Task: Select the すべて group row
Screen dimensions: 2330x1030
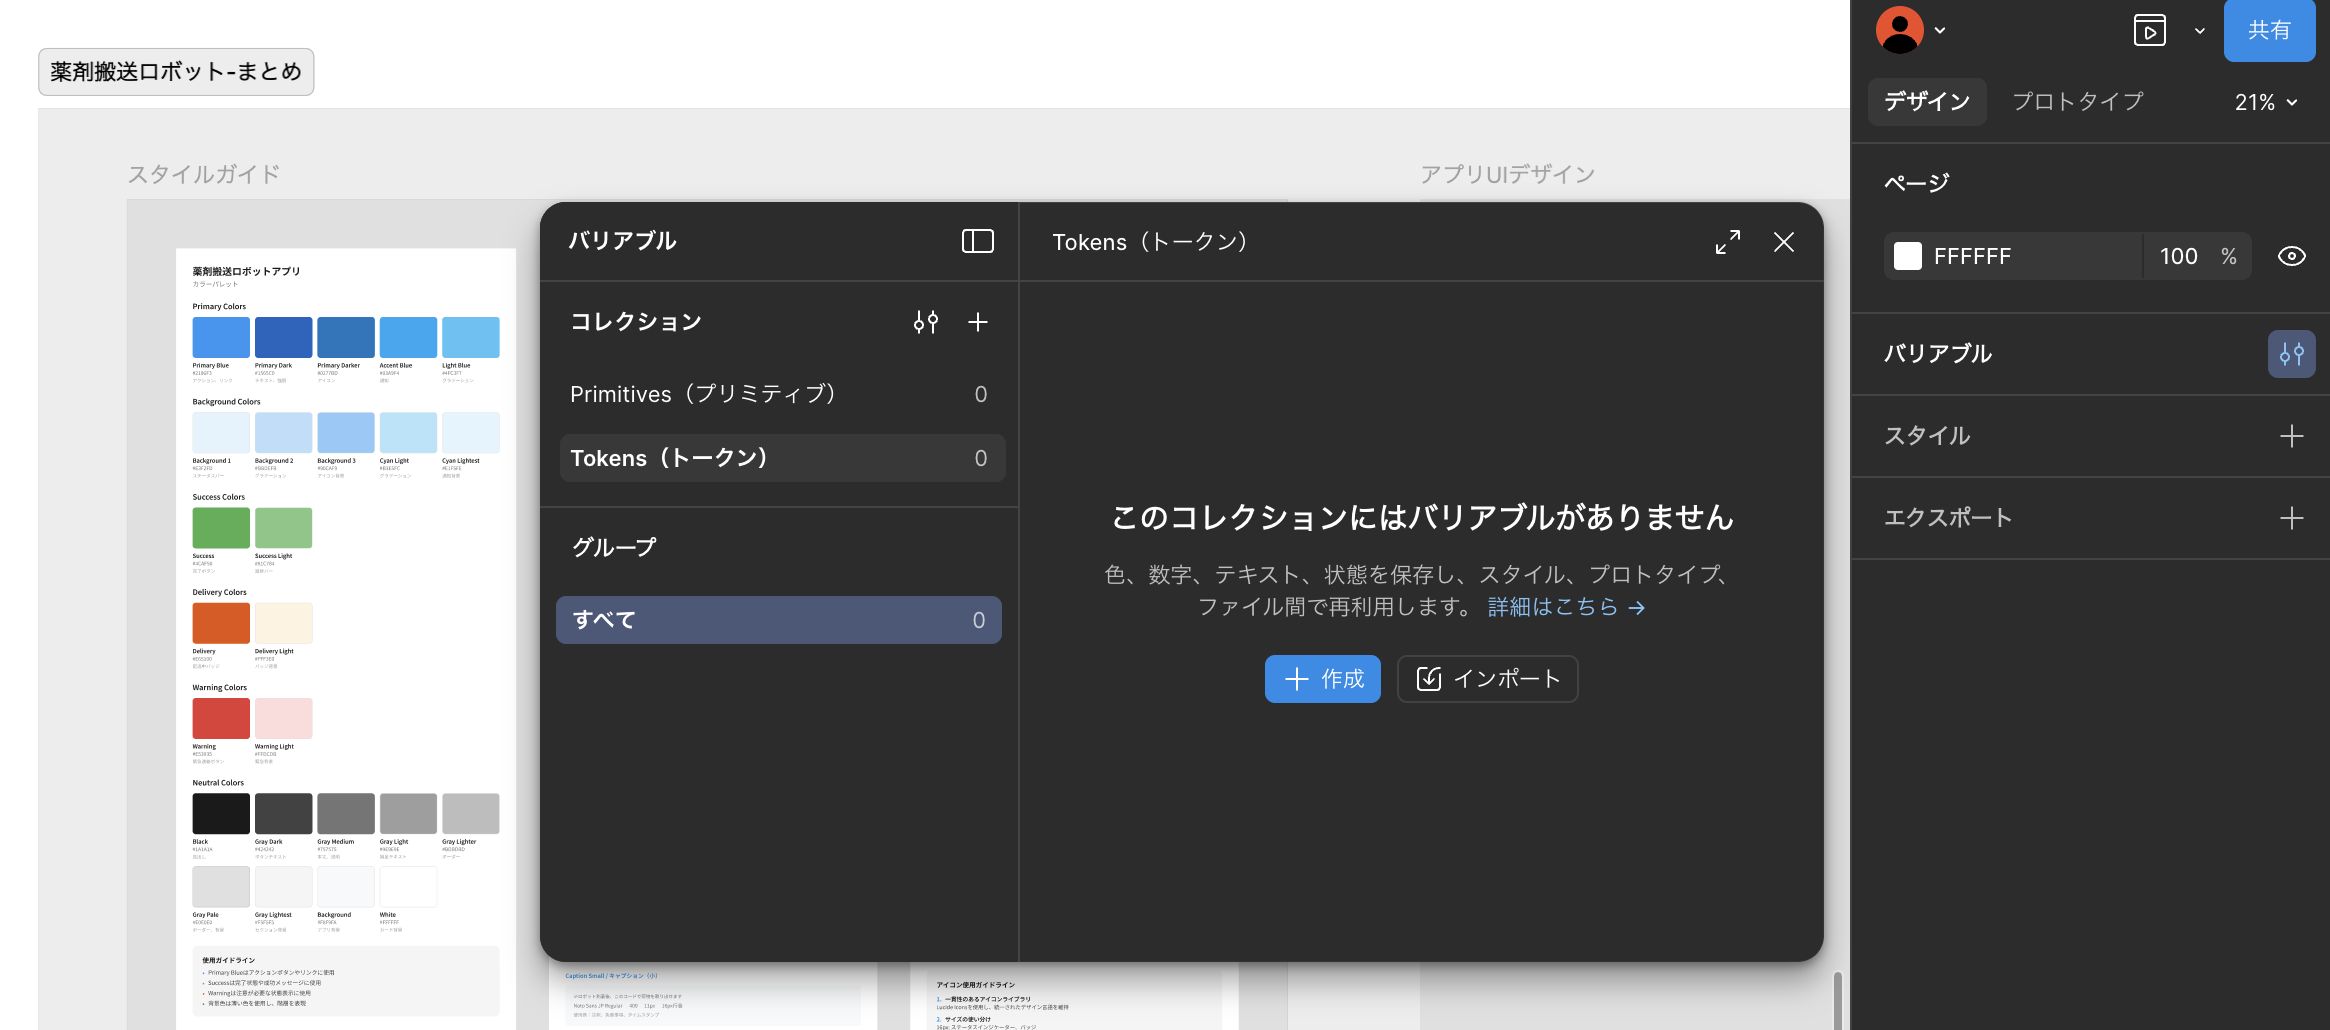Action: coord(778,620)
